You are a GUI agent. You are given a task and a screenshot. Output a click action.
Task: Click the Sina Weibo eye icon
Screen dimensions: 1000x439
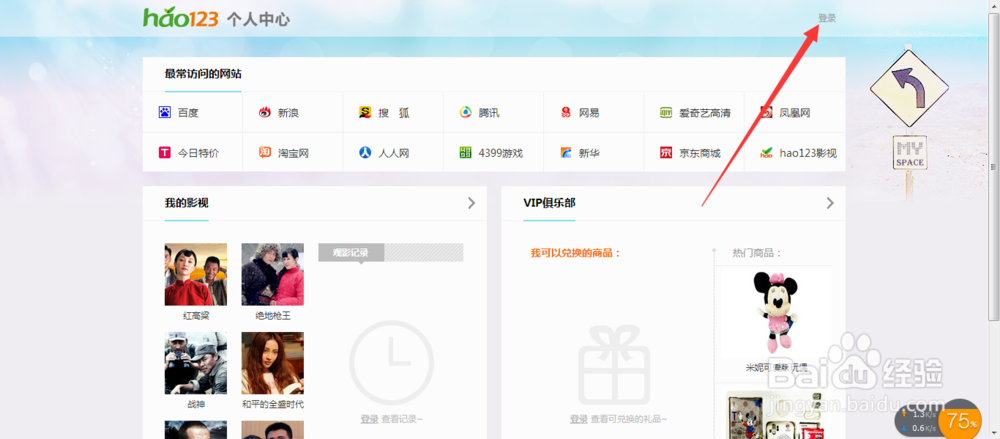pyautogui.click(x=265, y=112)
